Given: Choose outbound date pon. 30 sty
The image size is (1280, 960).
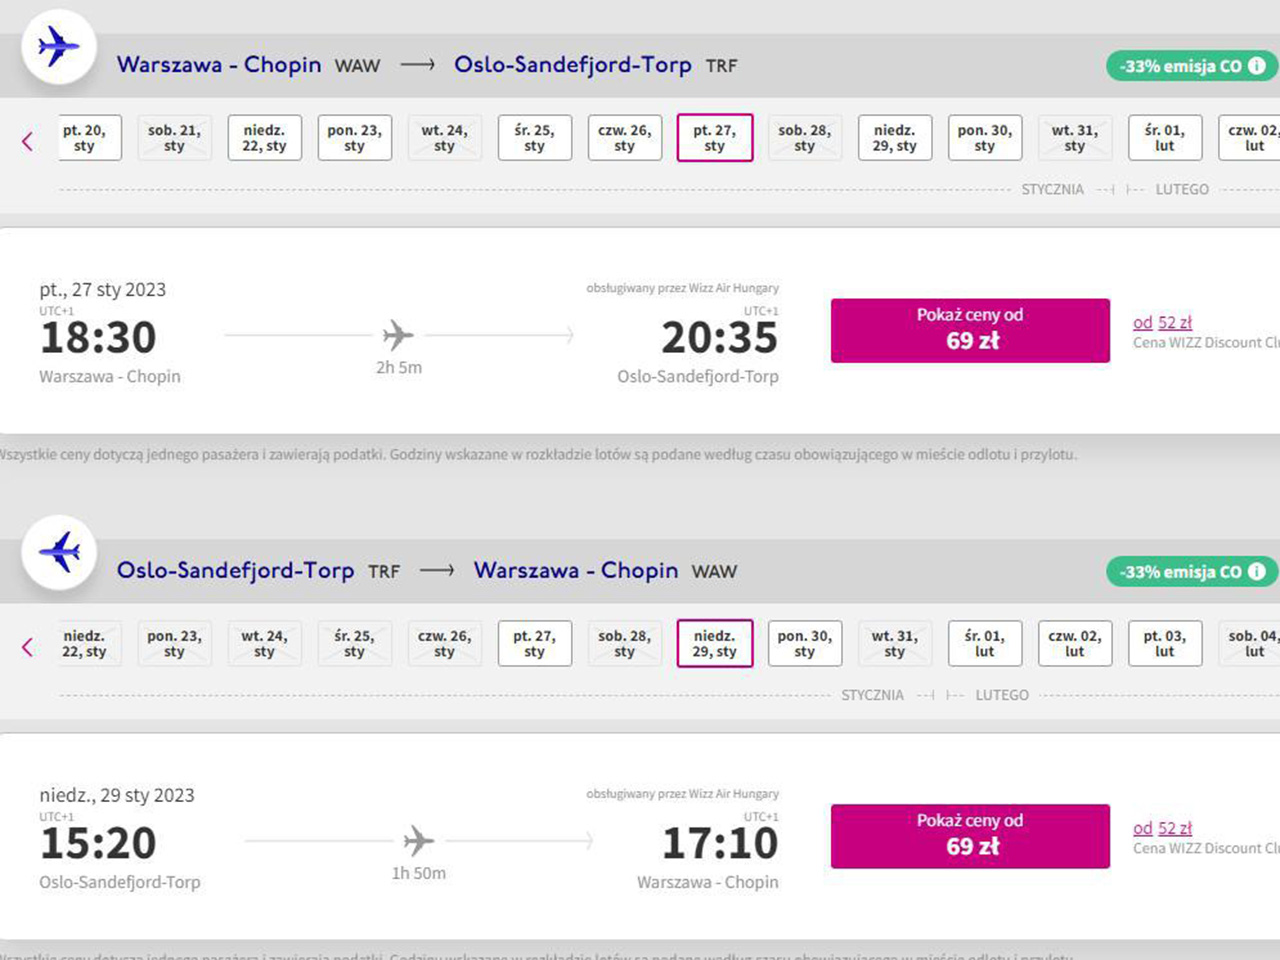Looking at the screenshot, I should click(984, 138).
